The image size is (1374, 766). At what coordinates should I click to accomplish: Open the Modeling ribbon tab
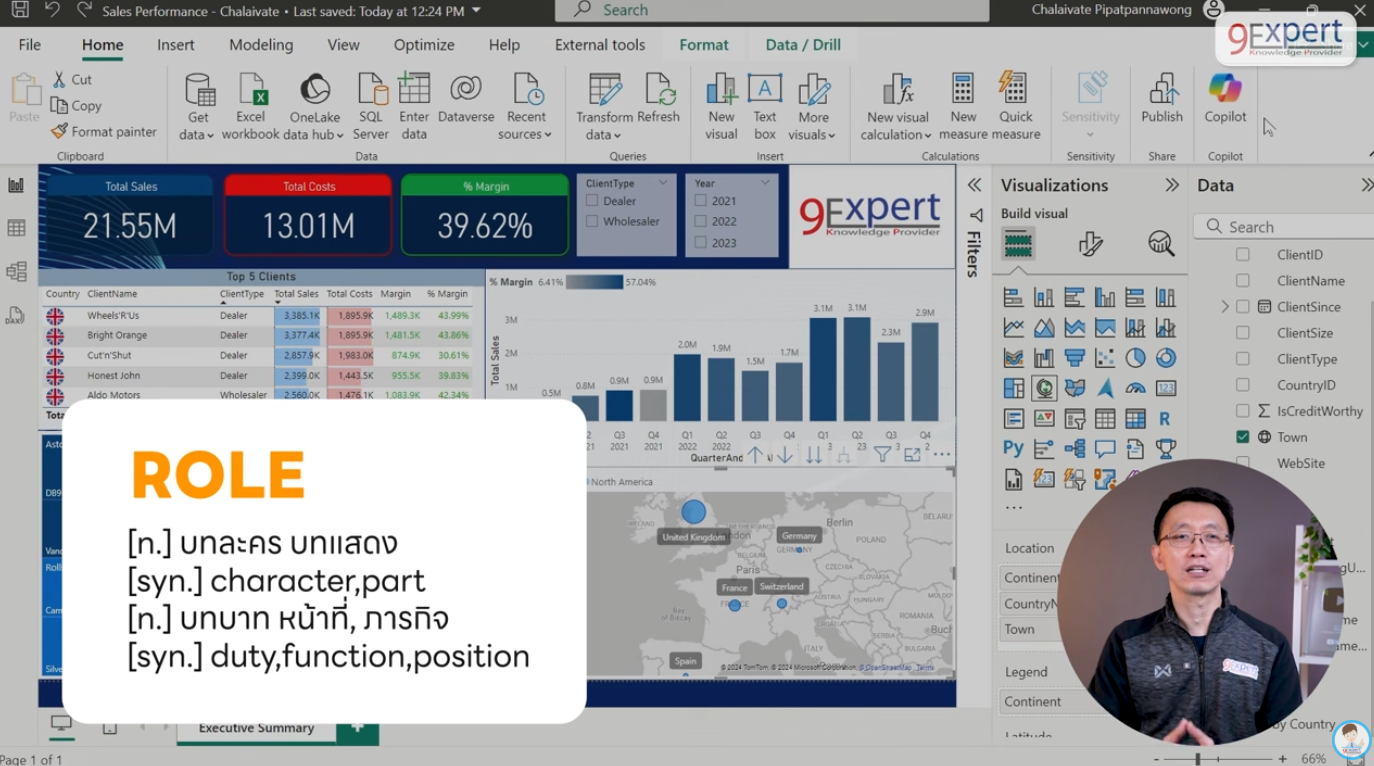[261, 45]
